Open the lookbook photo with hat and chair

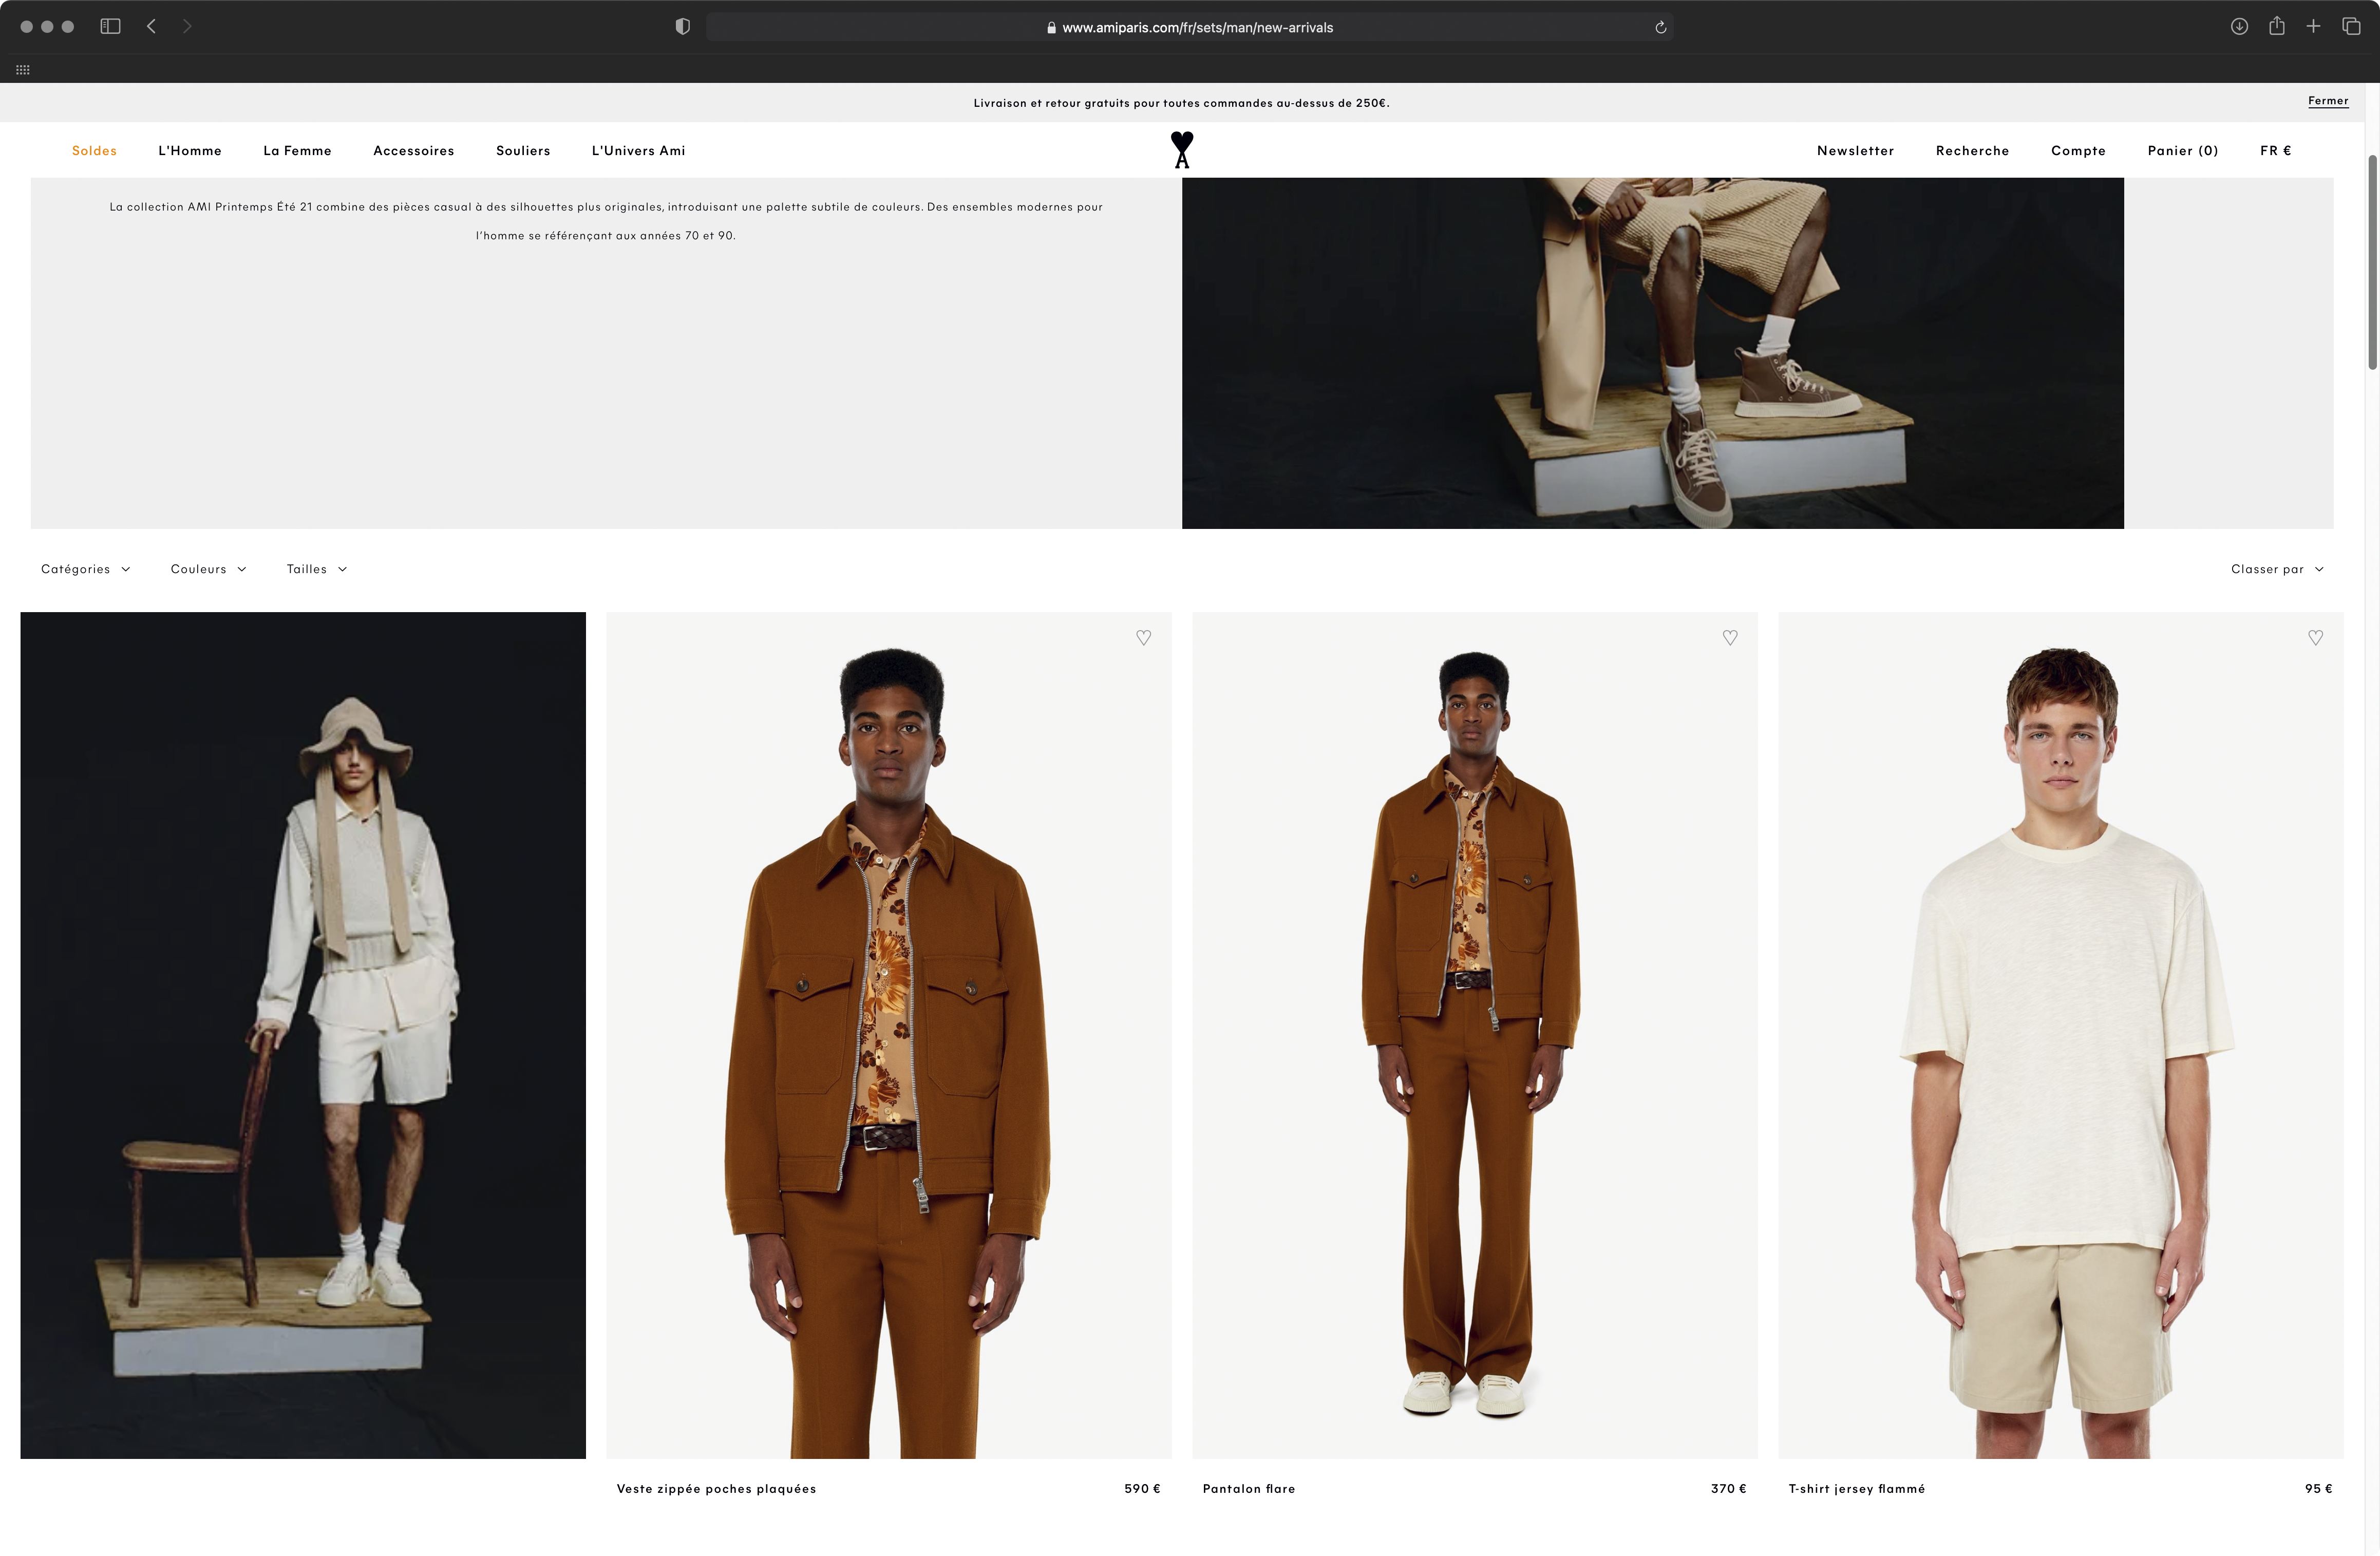click(303, 1035)
